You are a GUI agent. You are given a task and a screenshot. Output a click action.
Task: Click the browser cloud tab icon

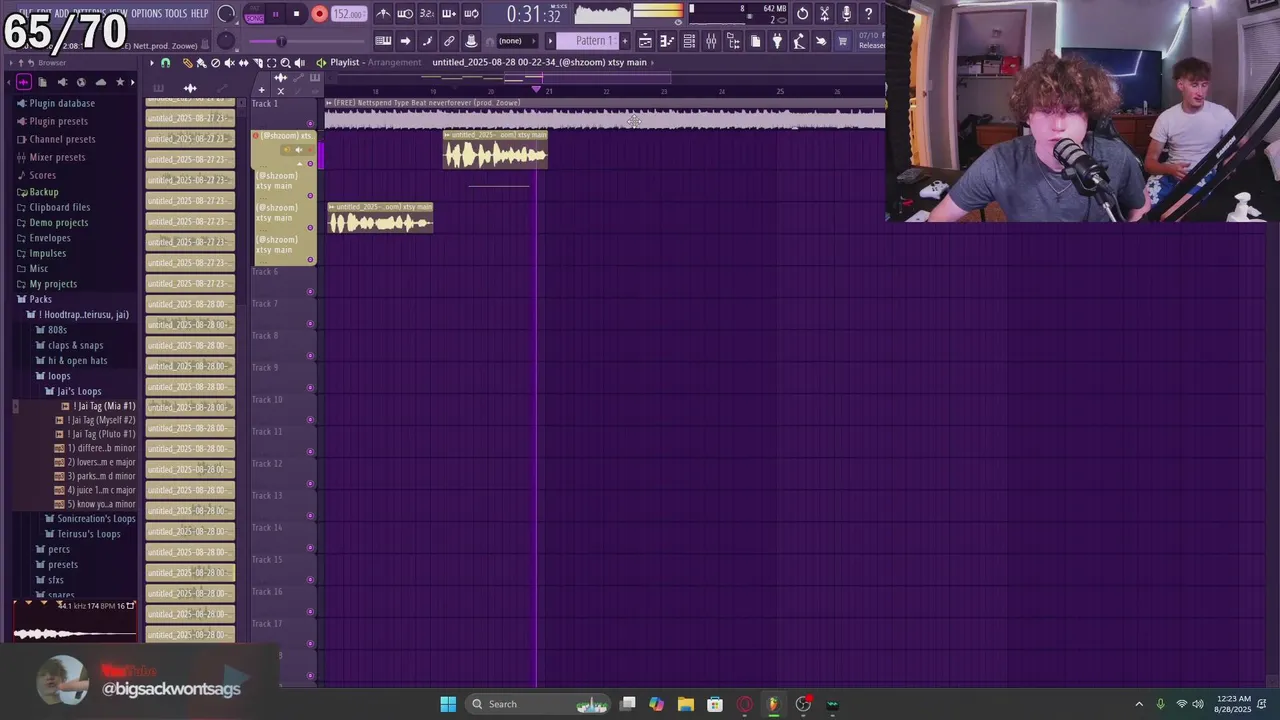click(100, 82)
